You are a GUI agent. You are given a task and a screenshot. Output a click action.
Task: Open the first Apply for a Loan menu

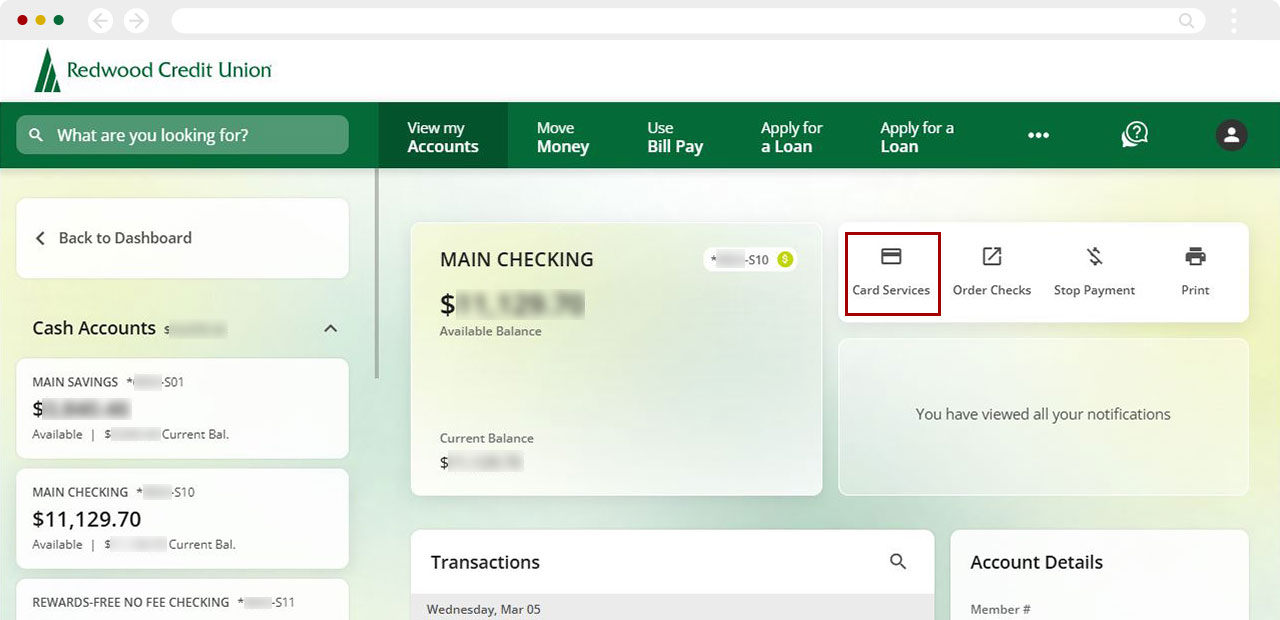(792, 136)
